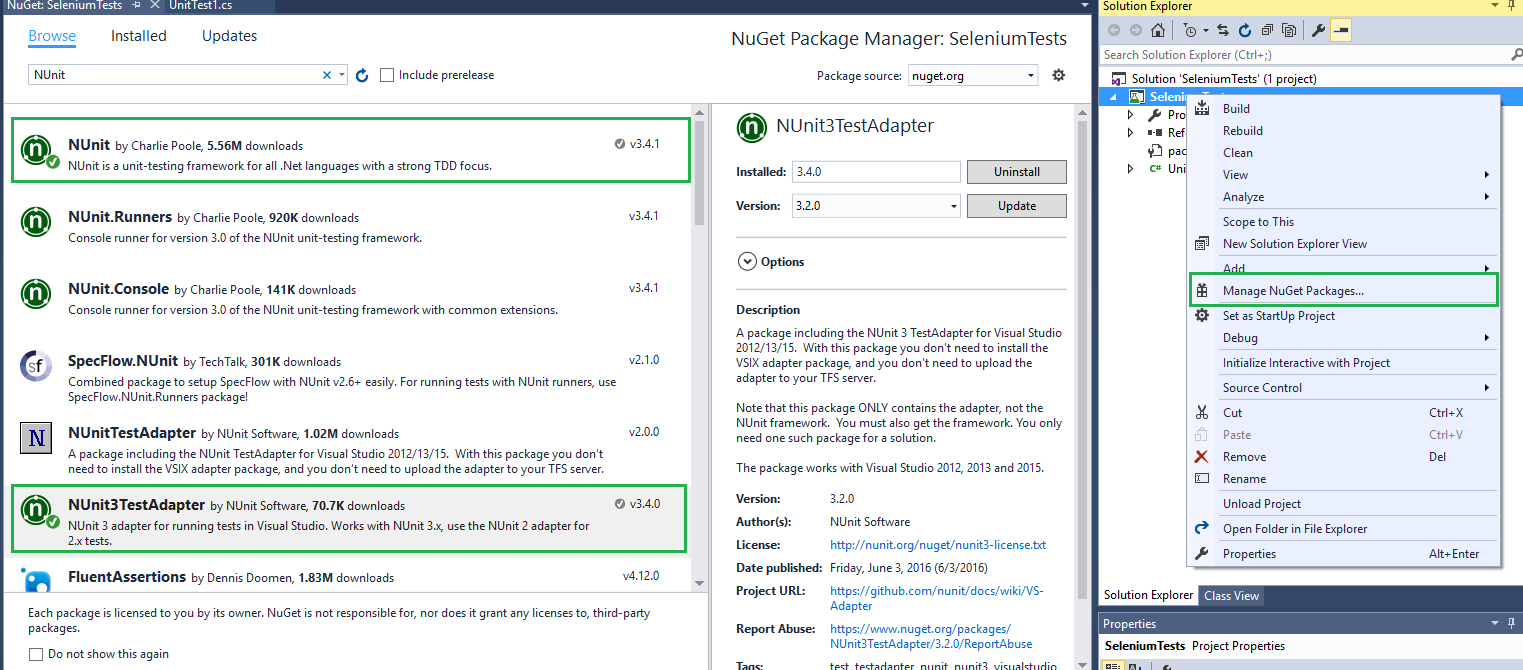Image resolution: width=1523 pixels, height=670 pixels.
Task: Click the magnifier icon in Solution Explorer search
Action: [1515, 55]
